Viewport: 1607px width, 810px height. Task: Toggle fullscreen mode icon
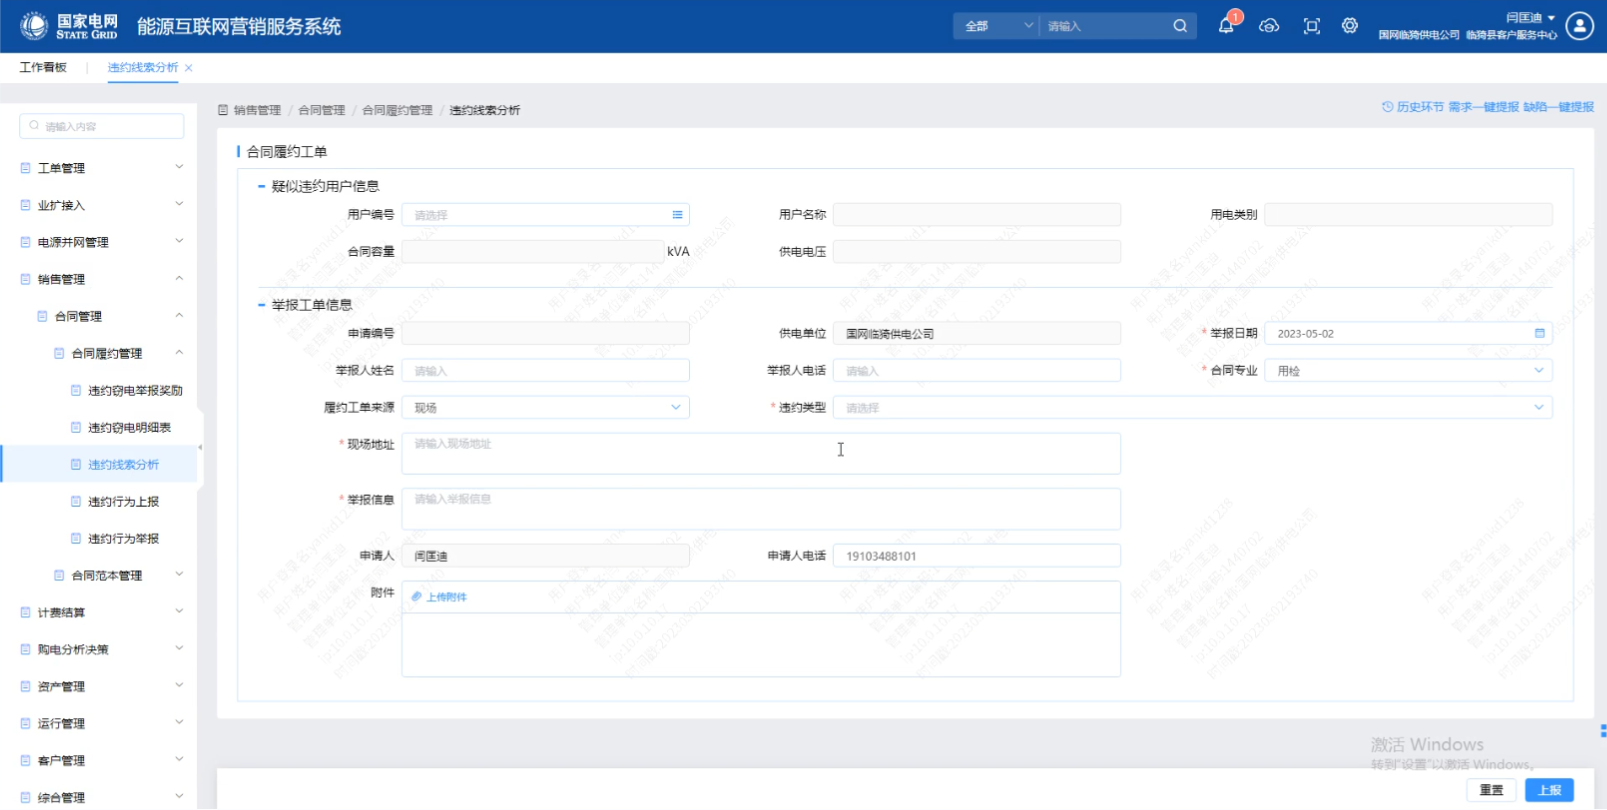coord(1312,26)
